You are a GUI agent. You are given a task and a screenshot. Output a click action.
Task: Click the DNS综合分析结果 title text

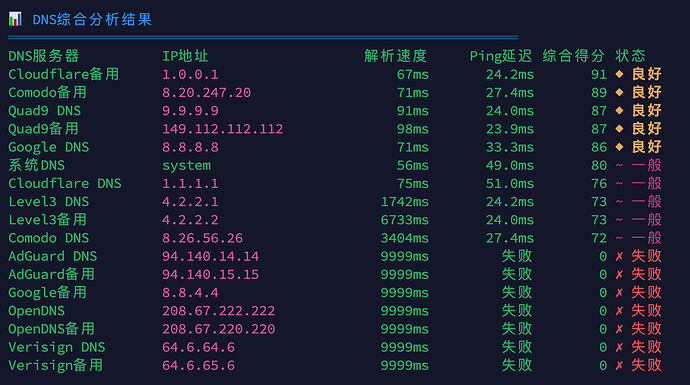click(x=92, y=19)
